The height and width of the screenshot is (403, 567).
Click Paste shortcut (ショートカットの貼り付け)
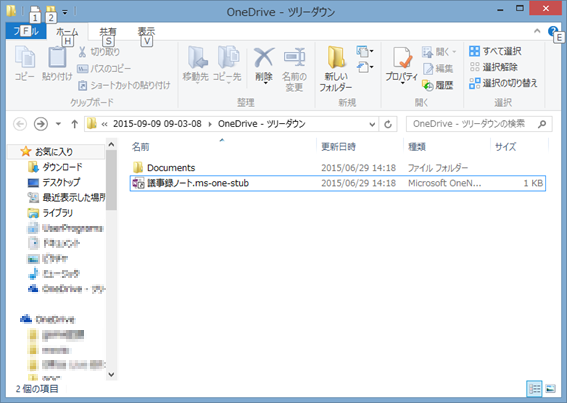(124, 85)
